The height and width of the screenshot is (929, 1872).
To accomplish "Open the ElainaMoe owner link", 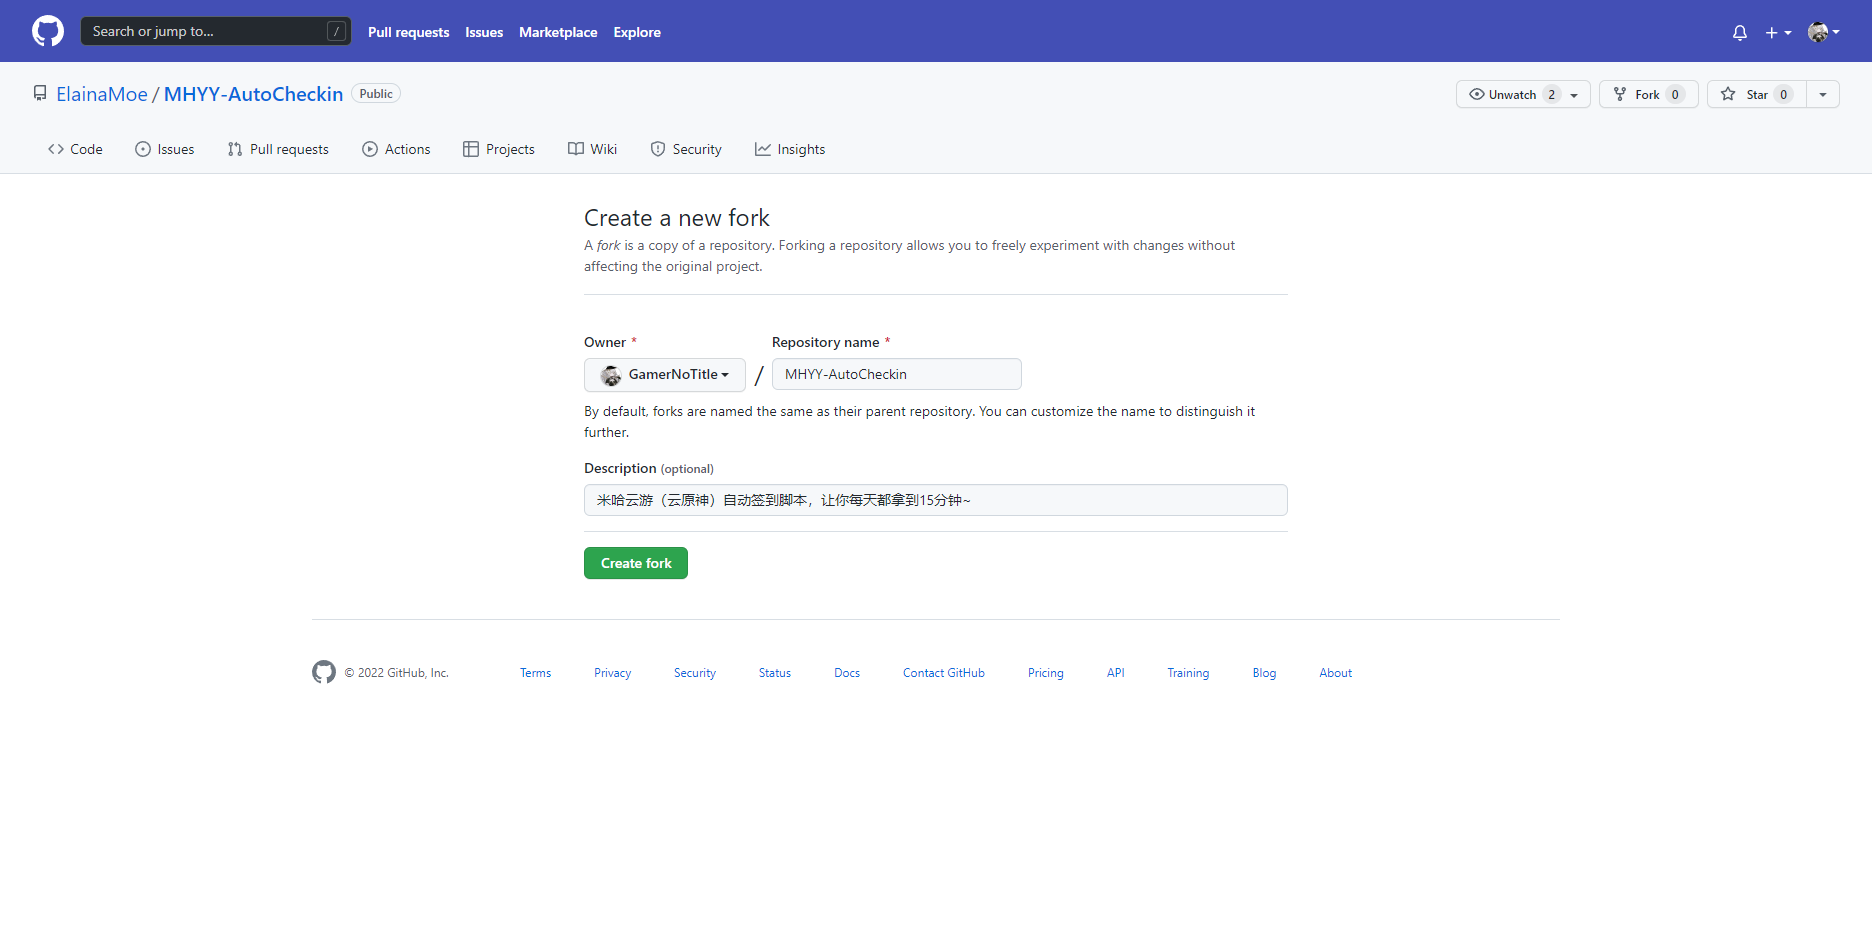I will point(102,94).
